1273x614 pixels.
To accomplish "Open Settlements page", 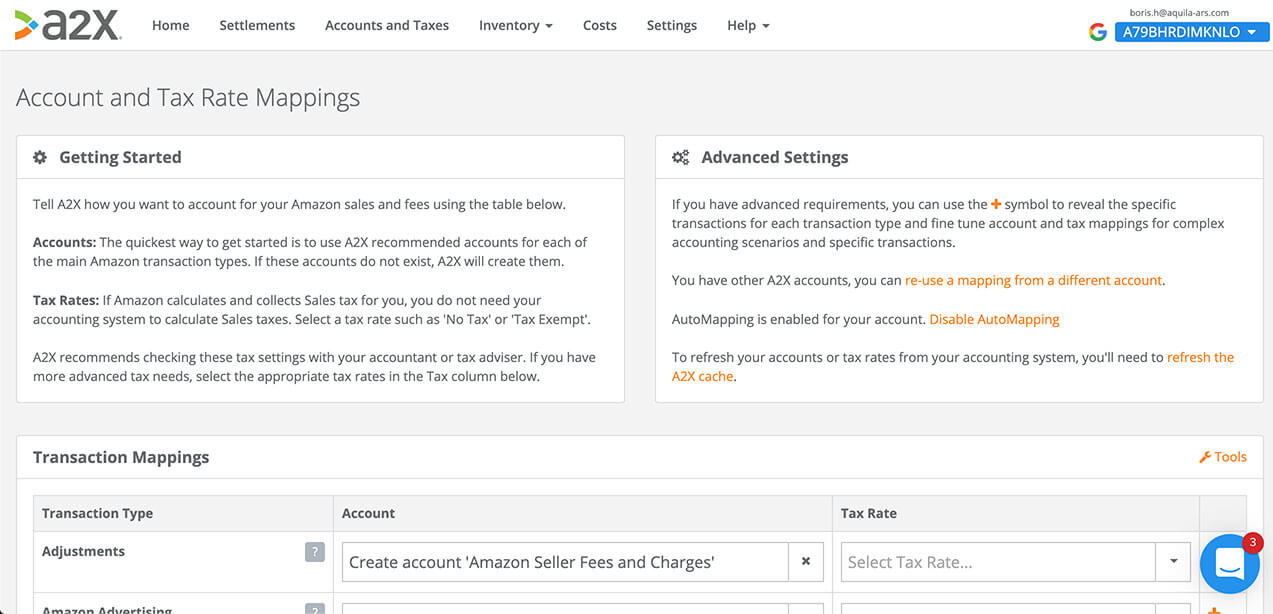I will 257,25.
